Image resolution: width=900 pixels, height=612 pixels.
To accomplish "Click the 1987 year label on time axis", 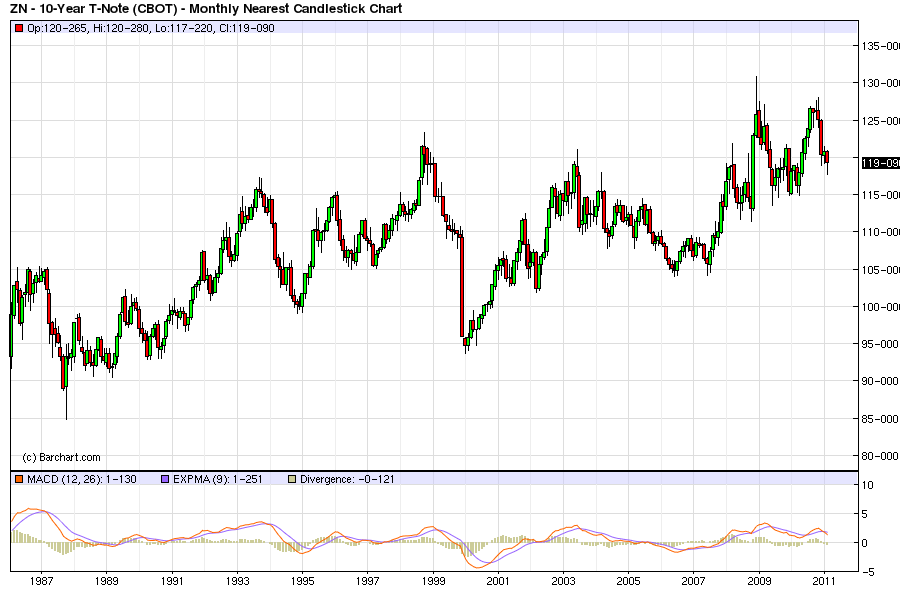I will point(41,581).
